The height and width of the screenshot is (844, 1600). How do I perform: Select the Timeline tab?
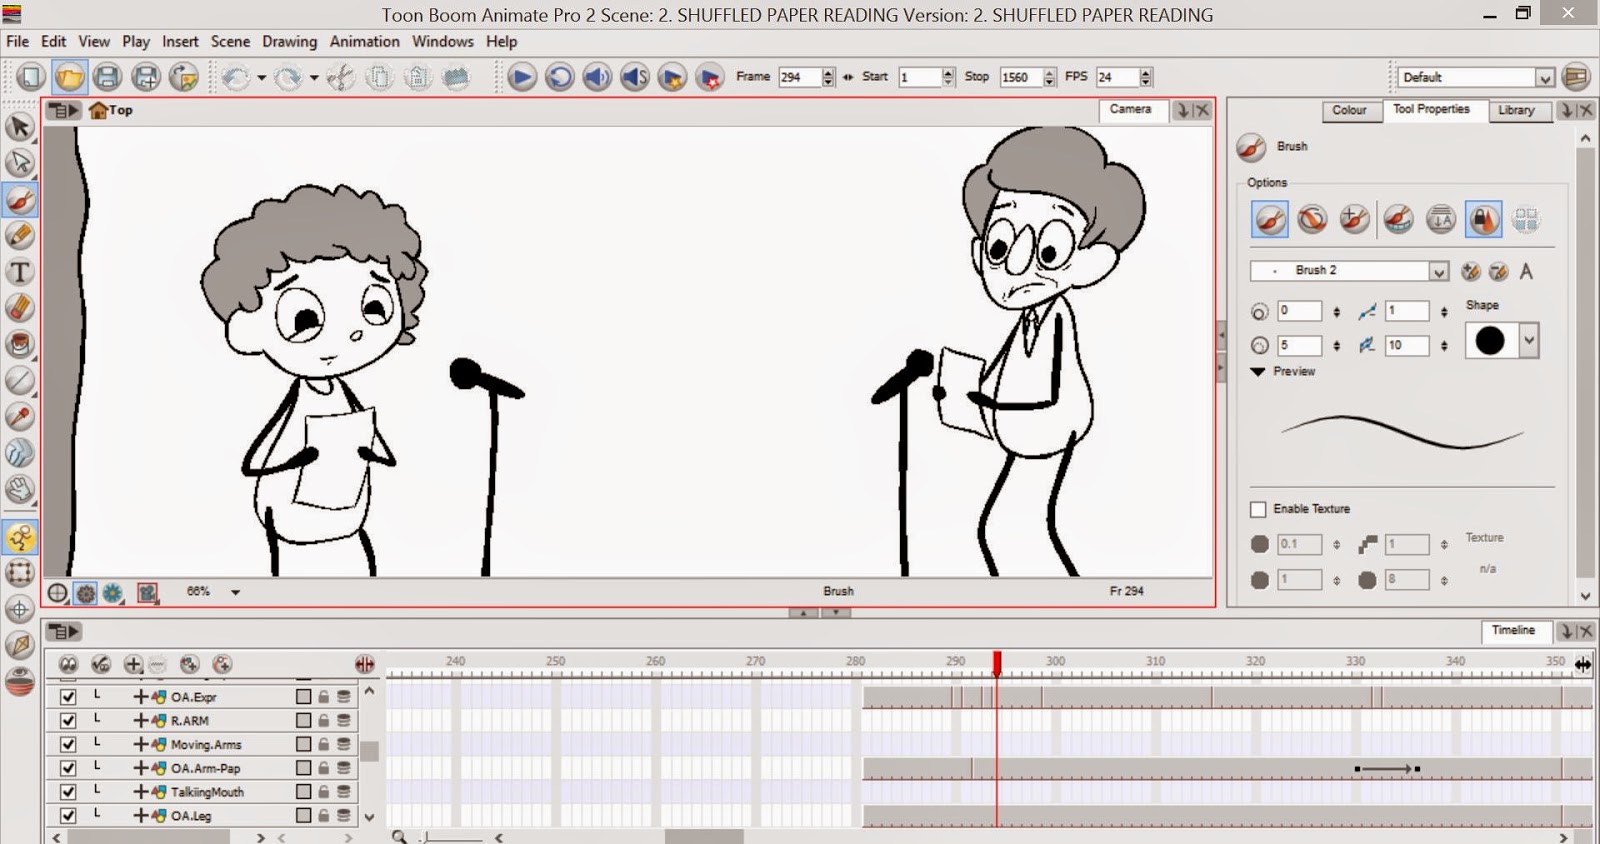coord(1514,630)
